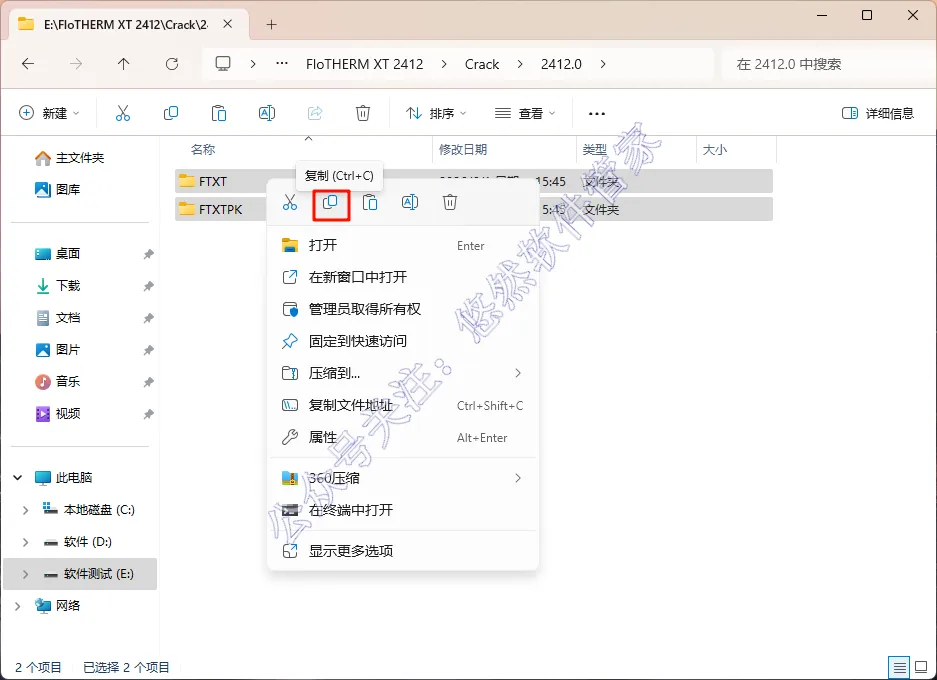Click the Share icon in the main toolbar
Viewport: 937px width, 680px height.
point(315,113)
